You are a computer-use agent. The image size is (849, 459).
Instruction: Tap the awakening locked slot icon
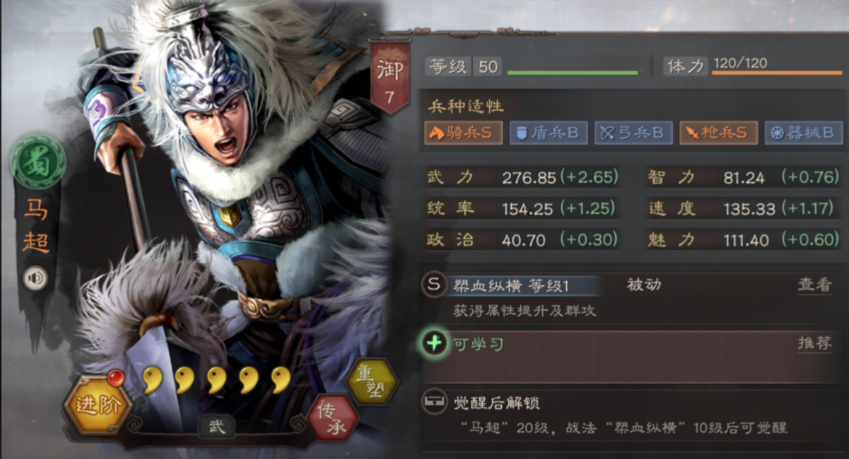click(x=434, y=402)
